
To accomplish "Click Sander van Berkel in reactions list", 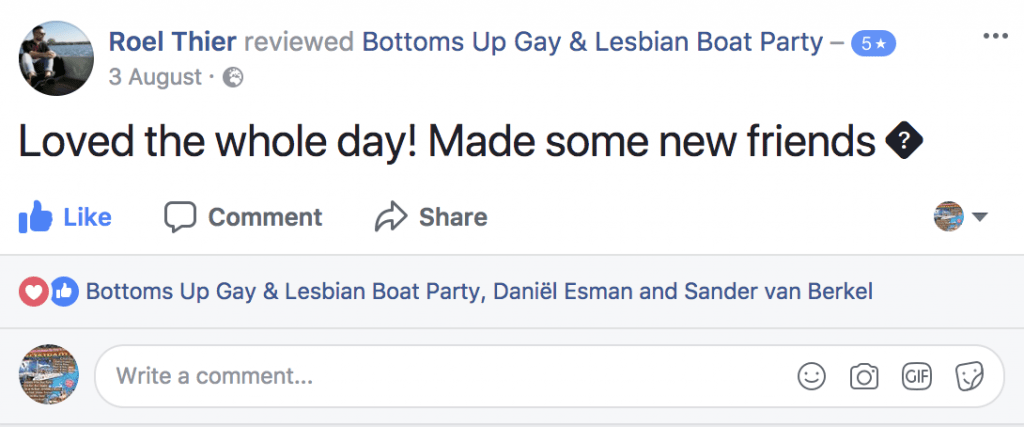I will (x=778, y=292).
